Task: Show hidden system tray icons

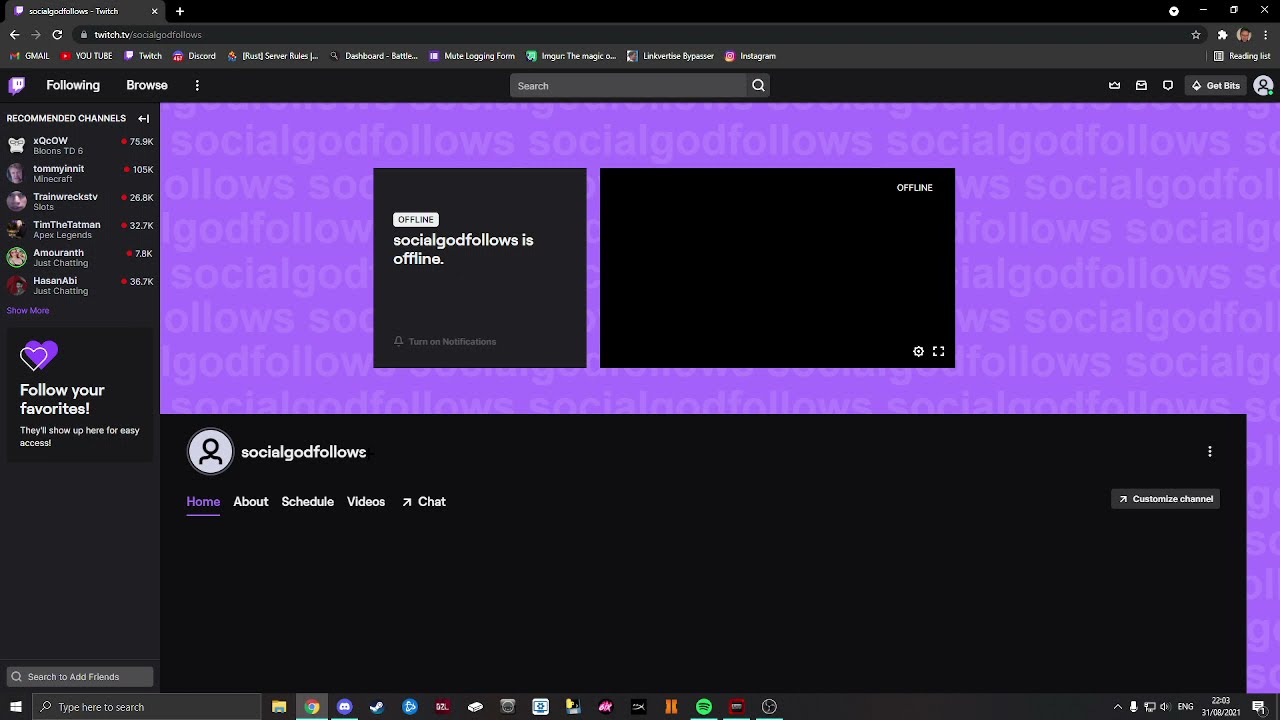Action: (1118, 707)
